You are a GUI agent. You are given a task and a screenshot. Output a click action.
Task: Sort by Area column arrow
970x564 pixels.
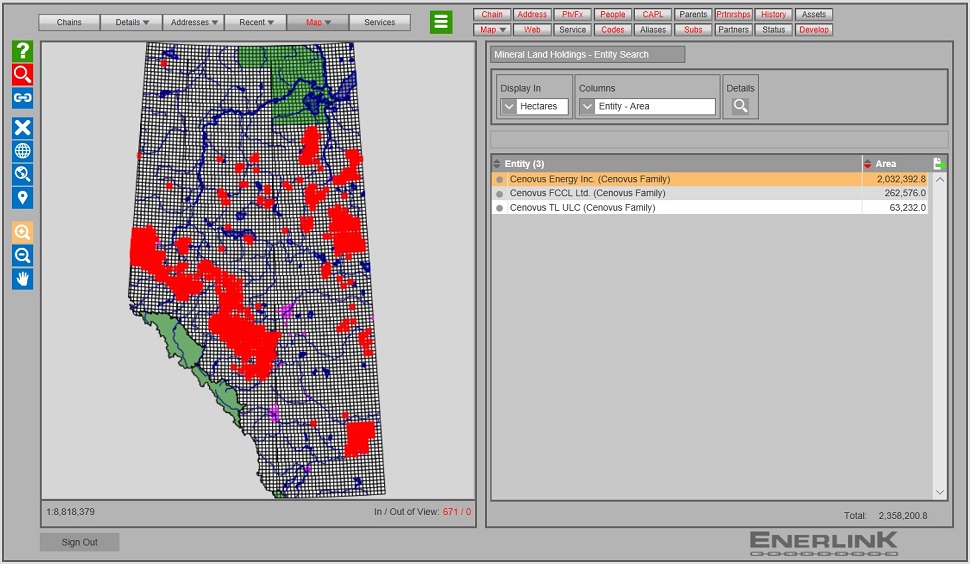pyautogui.click(x=868, y=164)
